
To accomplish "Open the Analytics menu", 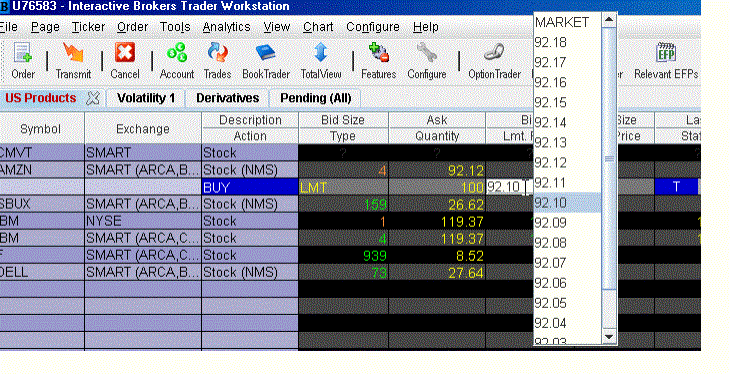I will pyautogui.click(x=226, y=27).
